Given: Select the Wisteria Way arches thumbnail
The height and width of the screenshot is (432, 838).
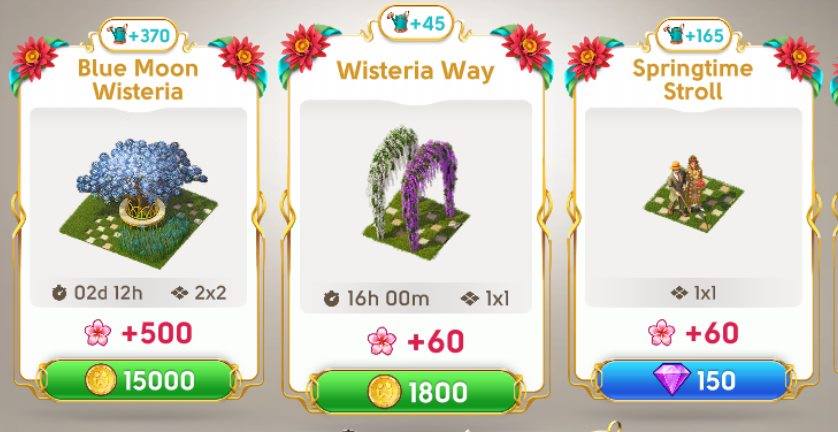Looking at the screenshot, I should (416, 192).
